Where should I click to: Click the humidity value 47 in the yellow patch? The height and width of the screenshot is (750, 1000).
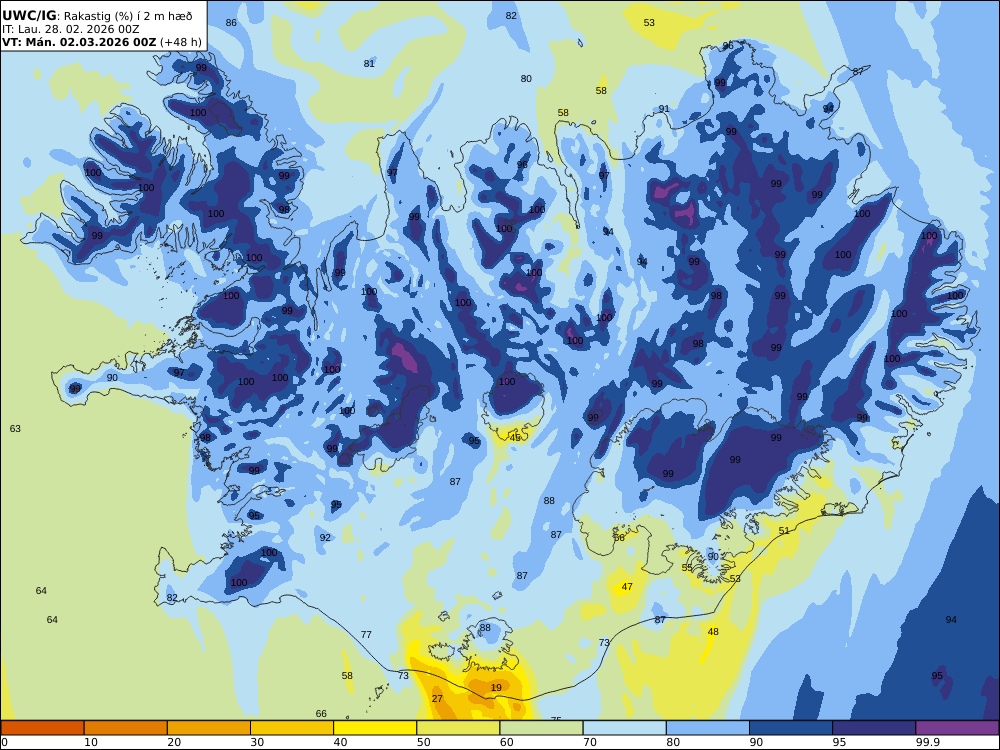pos(627,587)
